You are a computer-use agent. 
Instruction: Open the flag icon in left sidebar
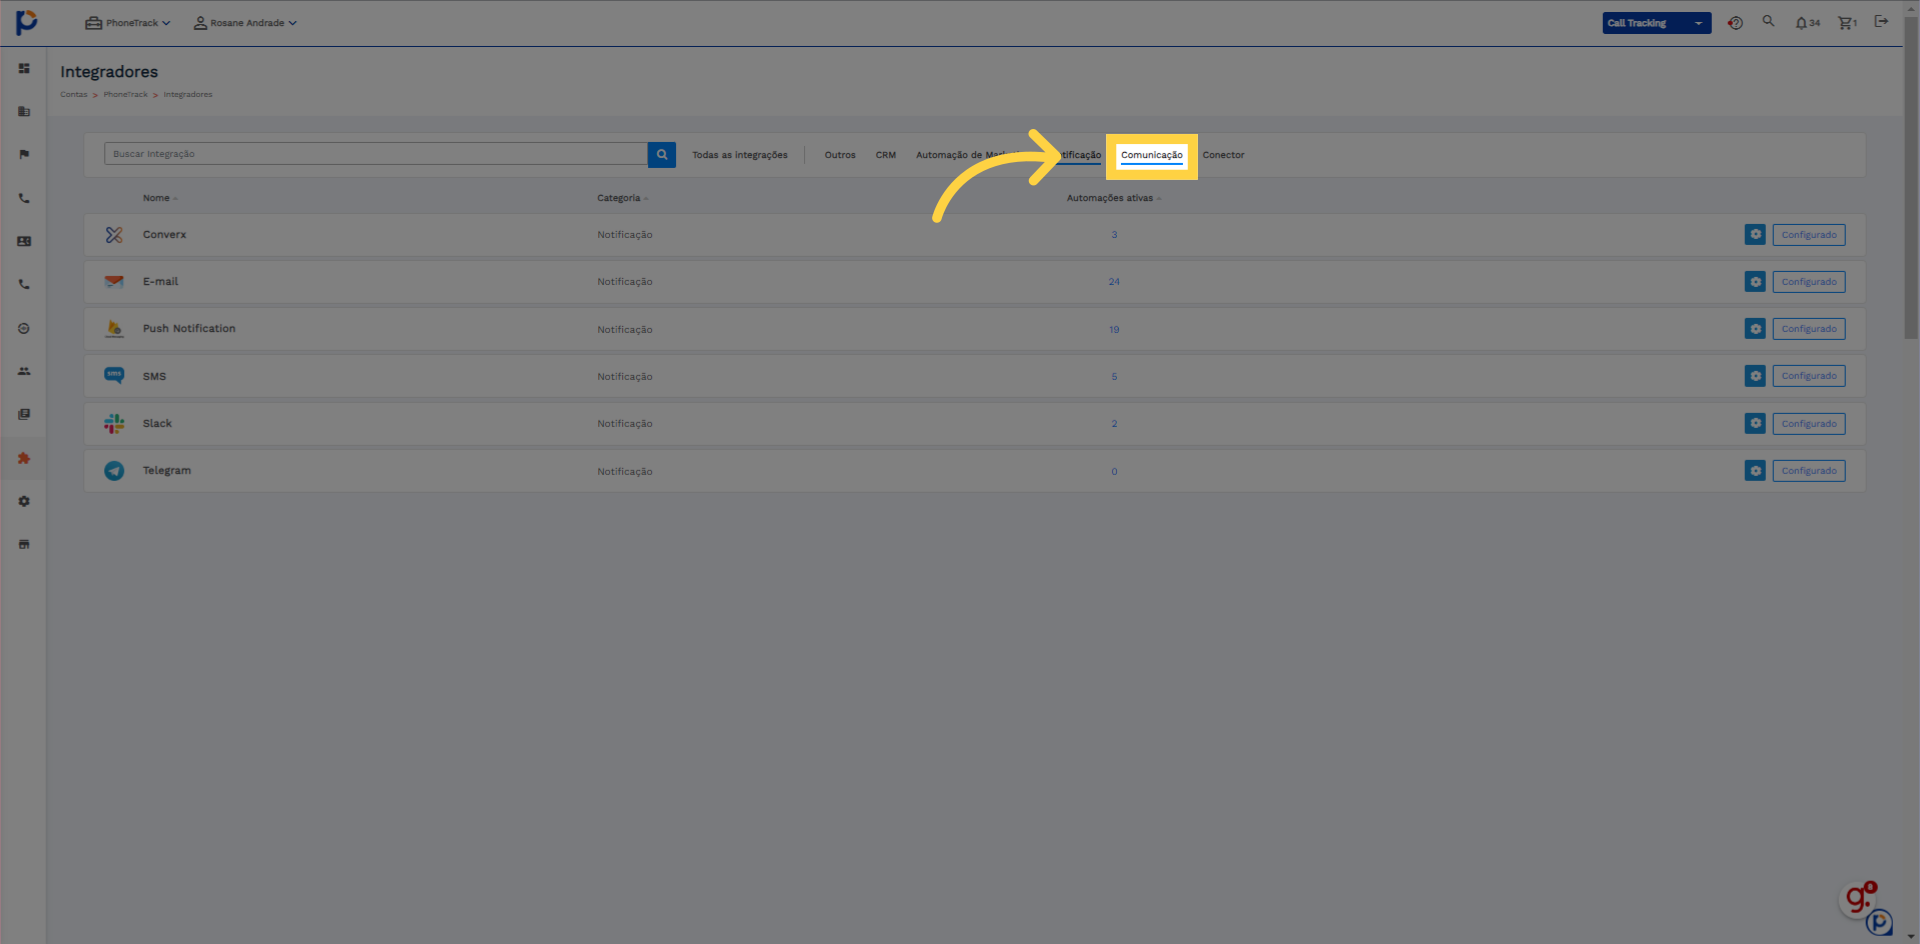[x=24, y=155]
